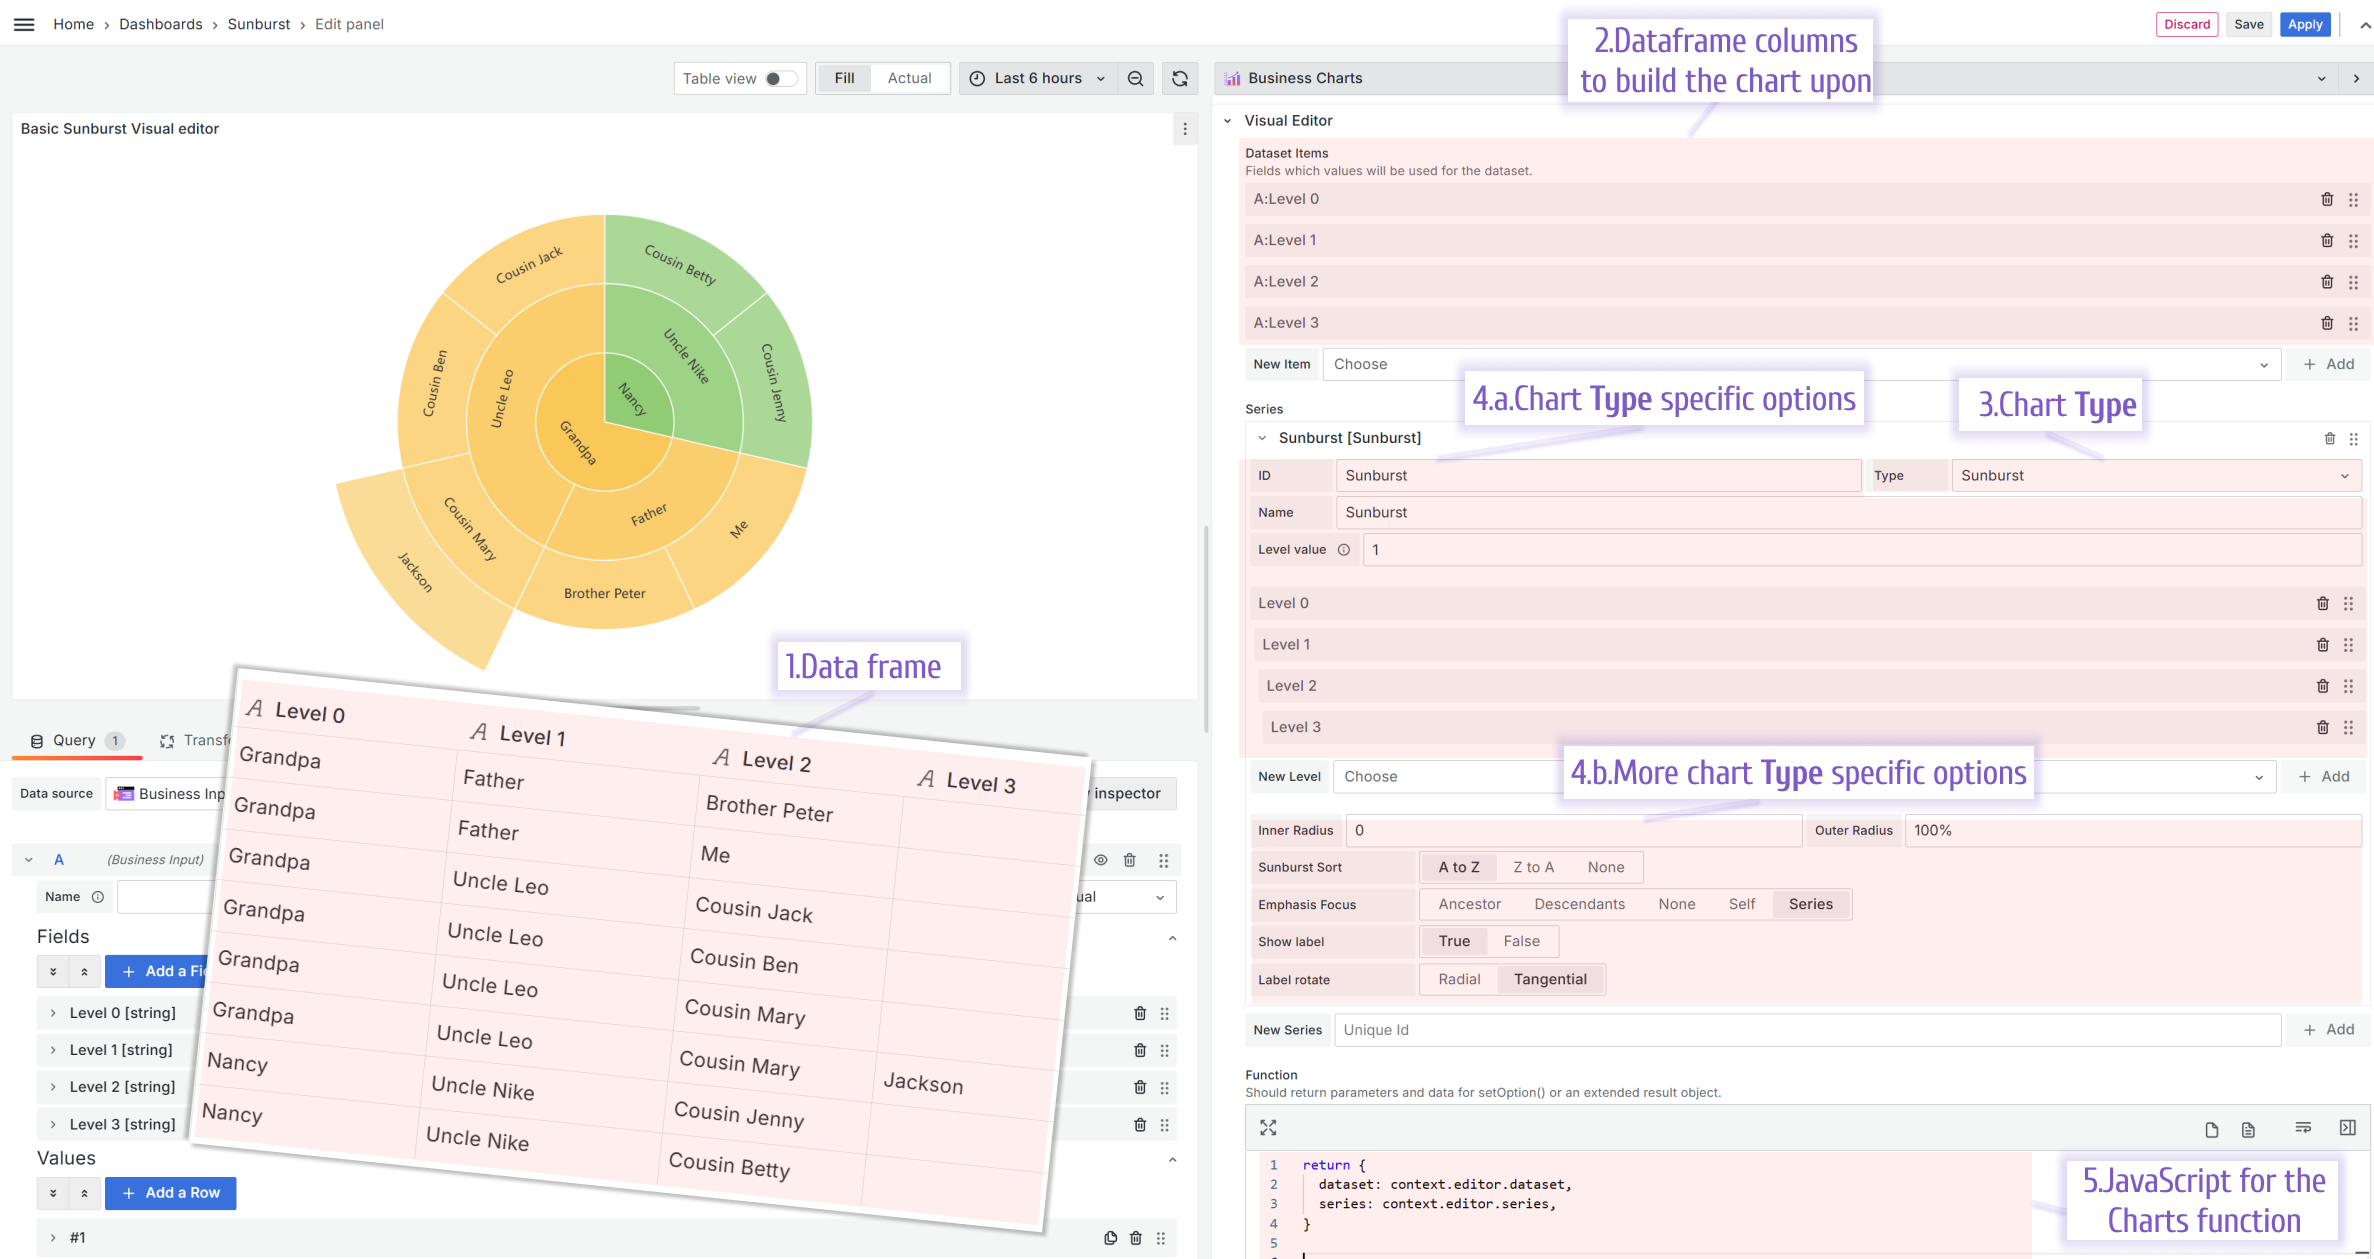Viewport: 2374px width, 1259px height.
Task: Expand the Function code editor to fullscreen
Action: pyautogui.click(x=1268, y=1127)
